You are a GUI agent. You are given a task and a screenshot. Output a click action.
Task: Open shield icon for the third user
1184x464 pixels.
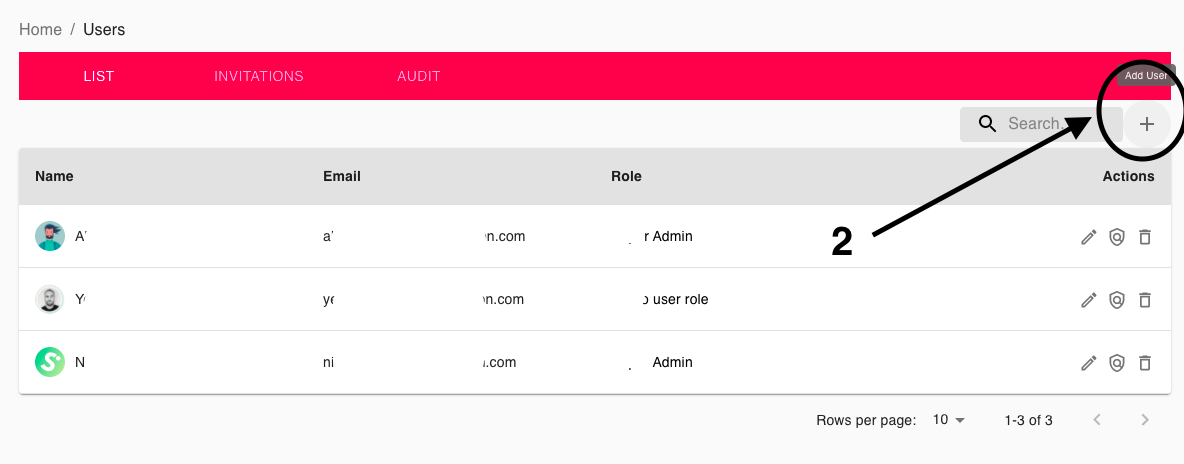click(x=1117, y=363)
